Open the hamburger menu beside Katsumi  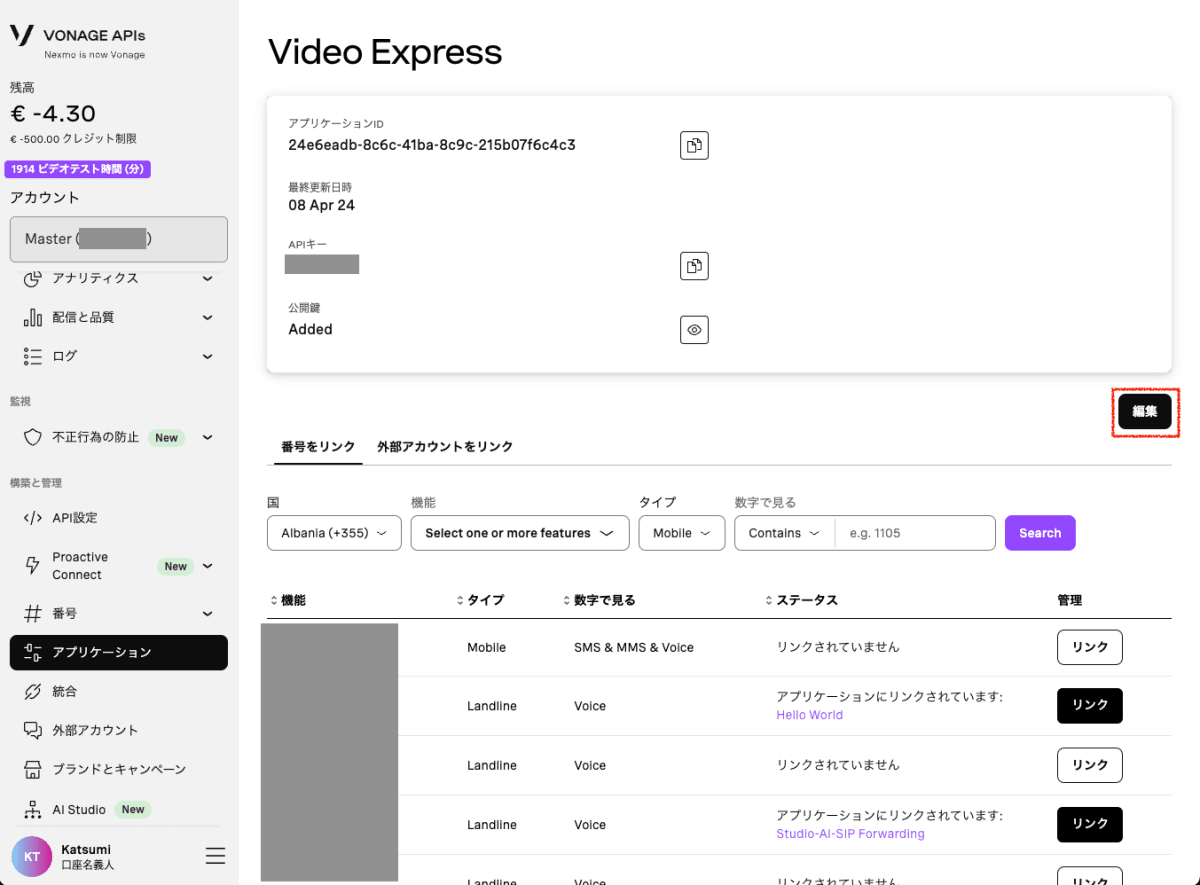click(215, 856)
